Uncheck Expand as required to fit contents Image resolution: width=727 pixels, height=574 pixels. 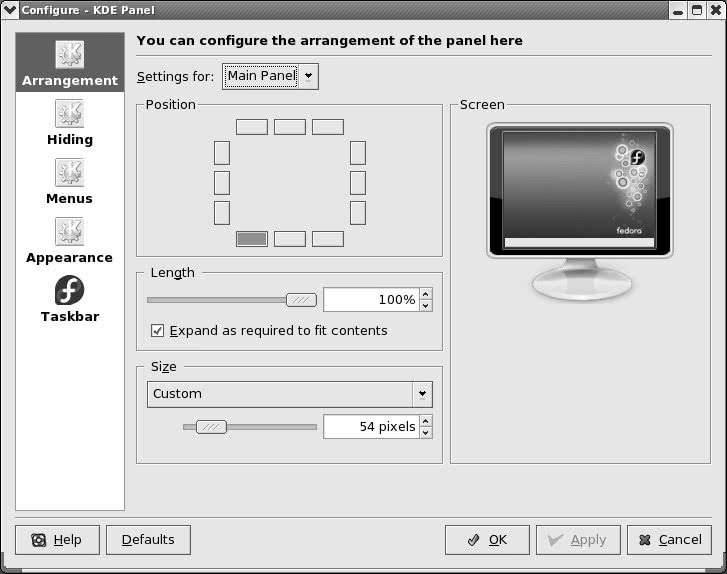pos(157,331)
